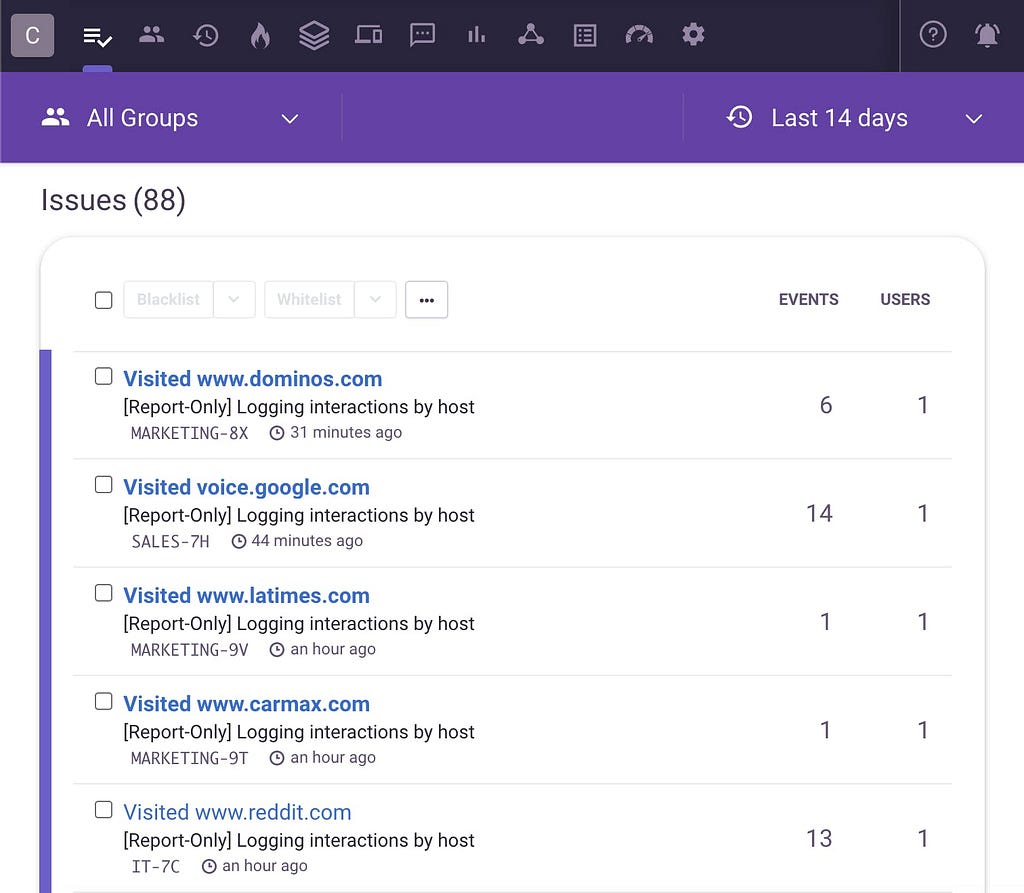Image resolution: width=1024 pixels, height=893 pixels.
Task: Open the chat message icon in top bar
Action: tap(423, 35)
